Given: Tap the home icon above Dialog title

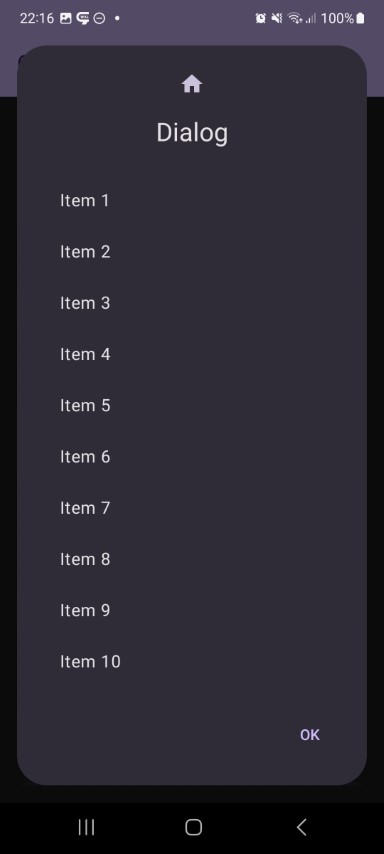Looking at the screenshot, I should tap(192, 84).
